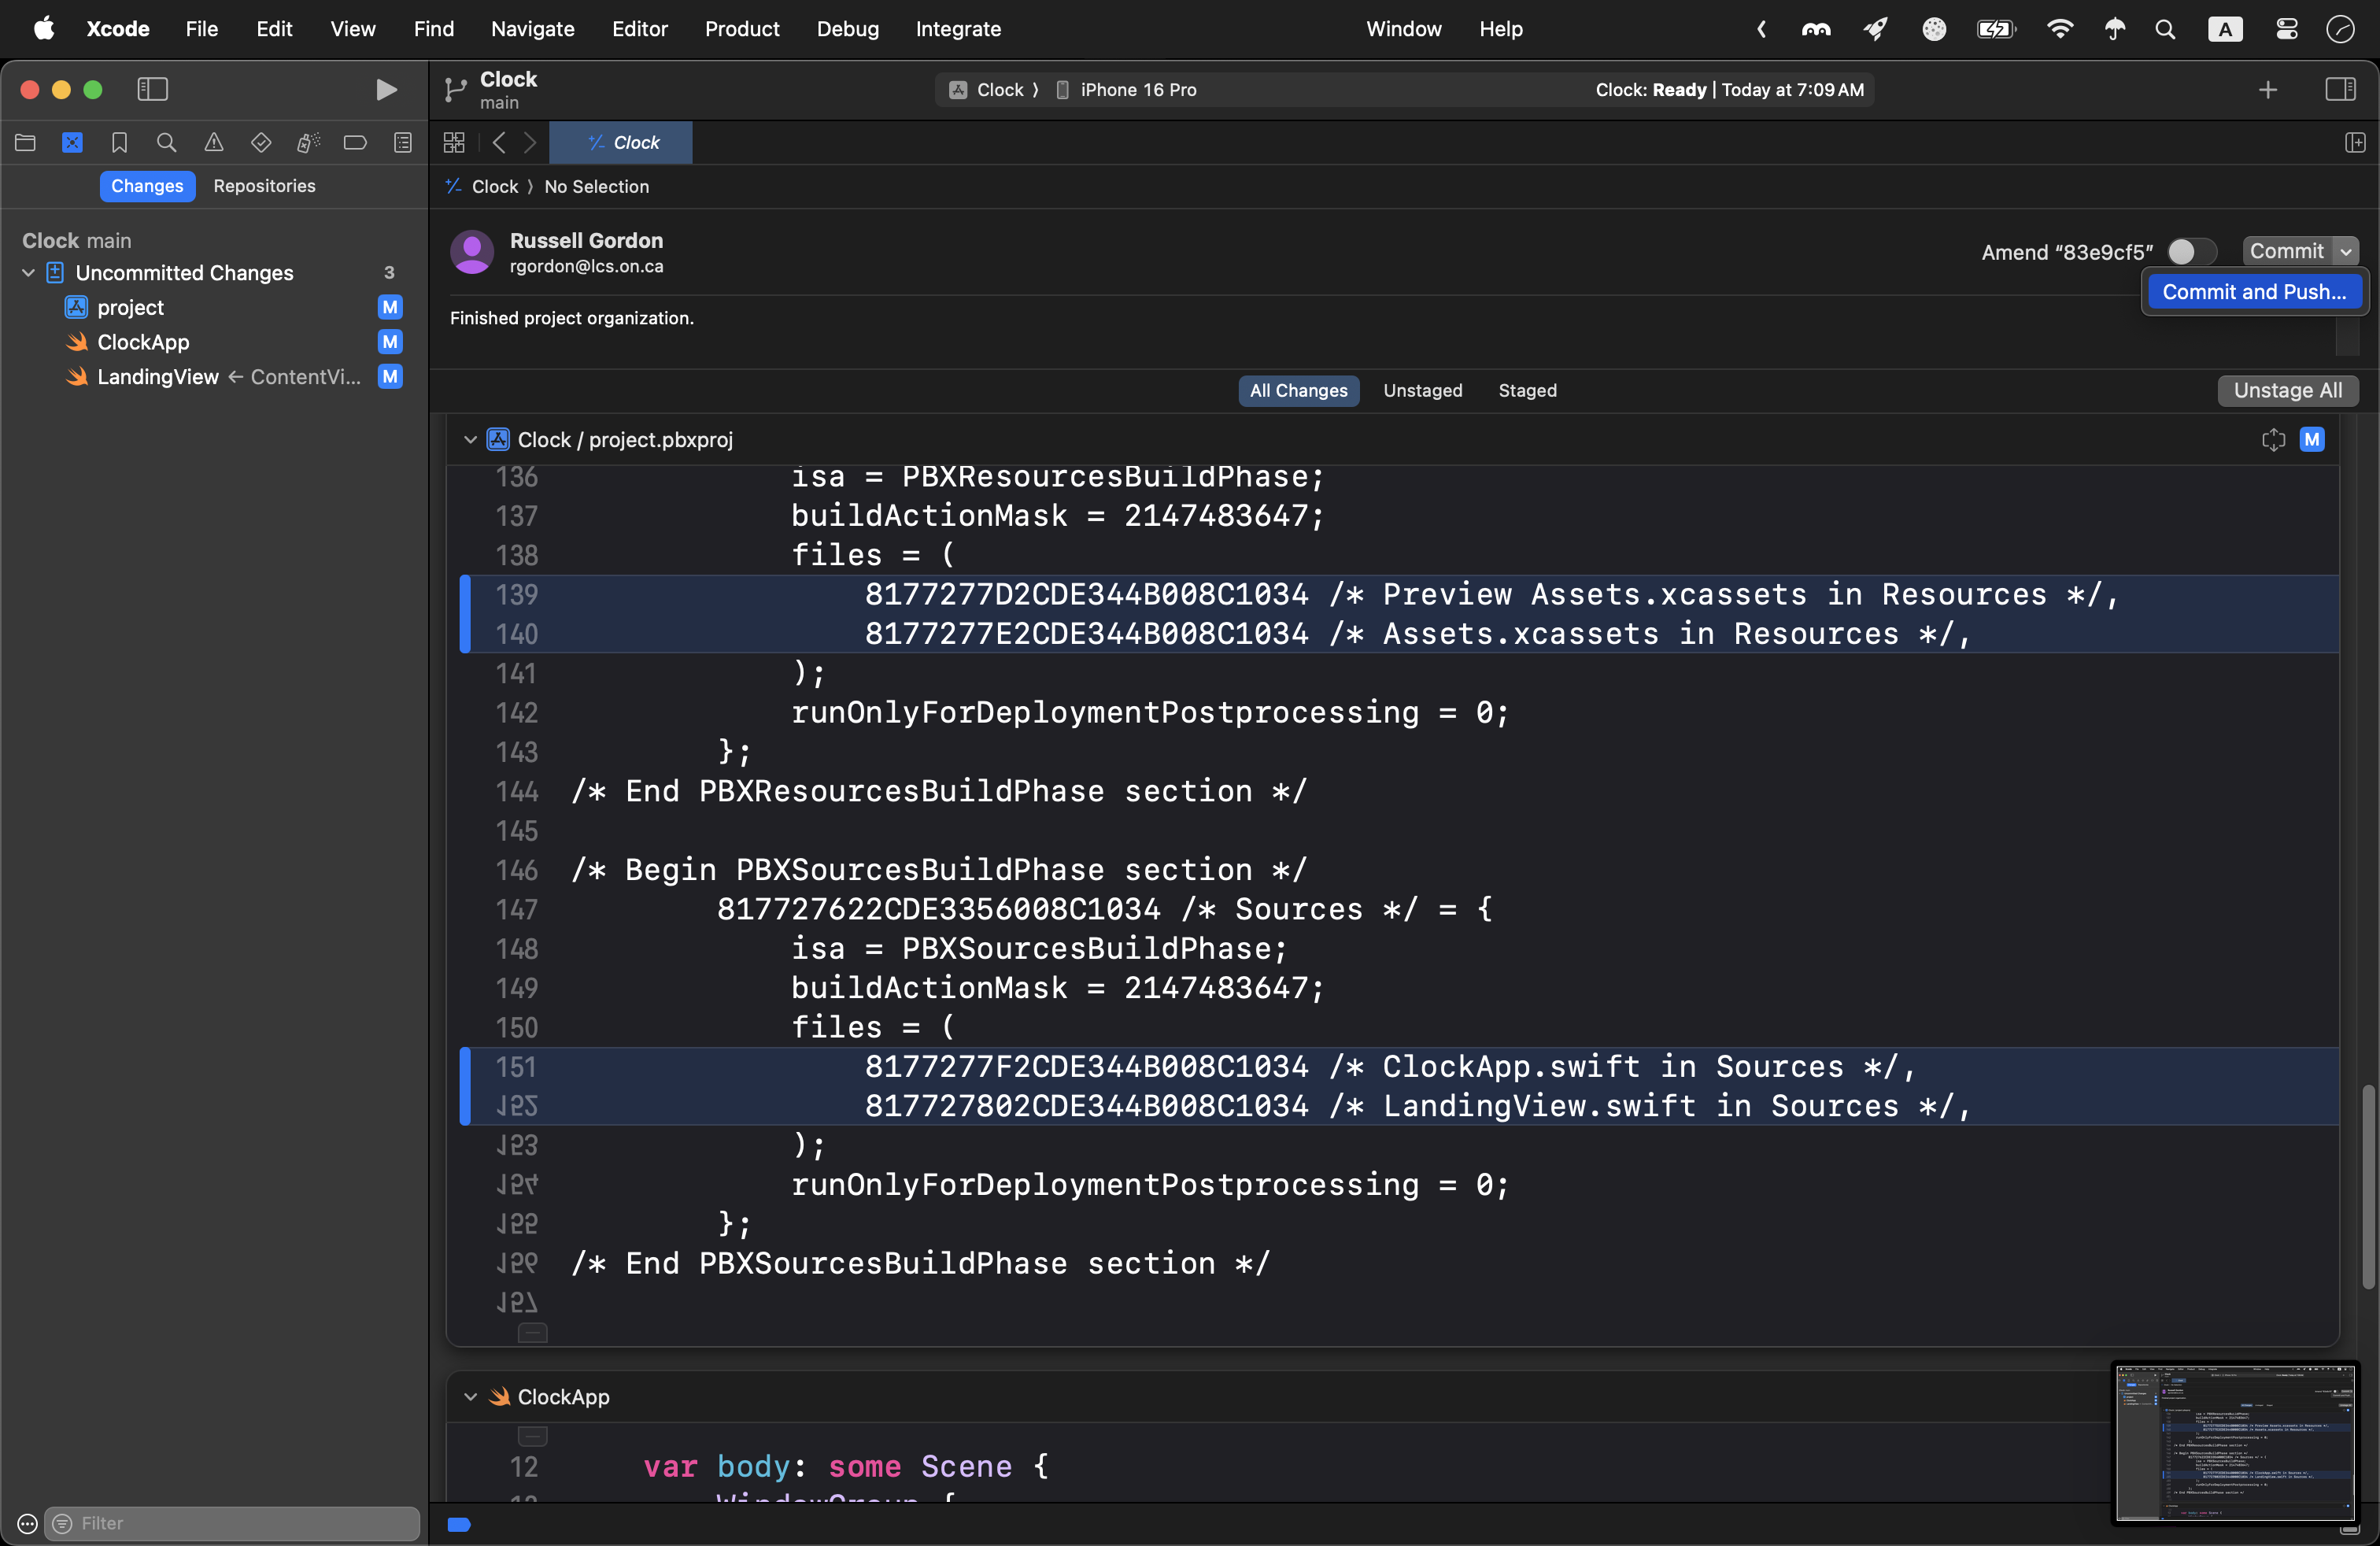2380x1546 pixels.
Task: Open the Product menu
Action: pos(741,29)
